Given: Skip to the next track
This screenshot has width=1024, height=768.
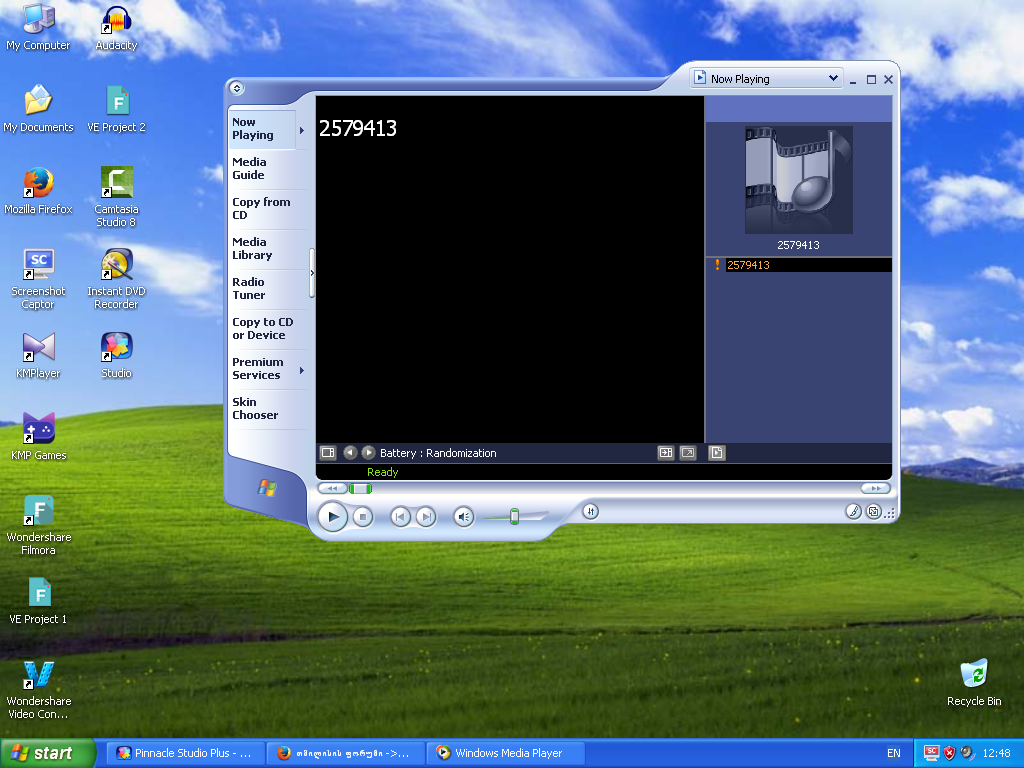Looking at the screenshot, I should click(426, 516).
